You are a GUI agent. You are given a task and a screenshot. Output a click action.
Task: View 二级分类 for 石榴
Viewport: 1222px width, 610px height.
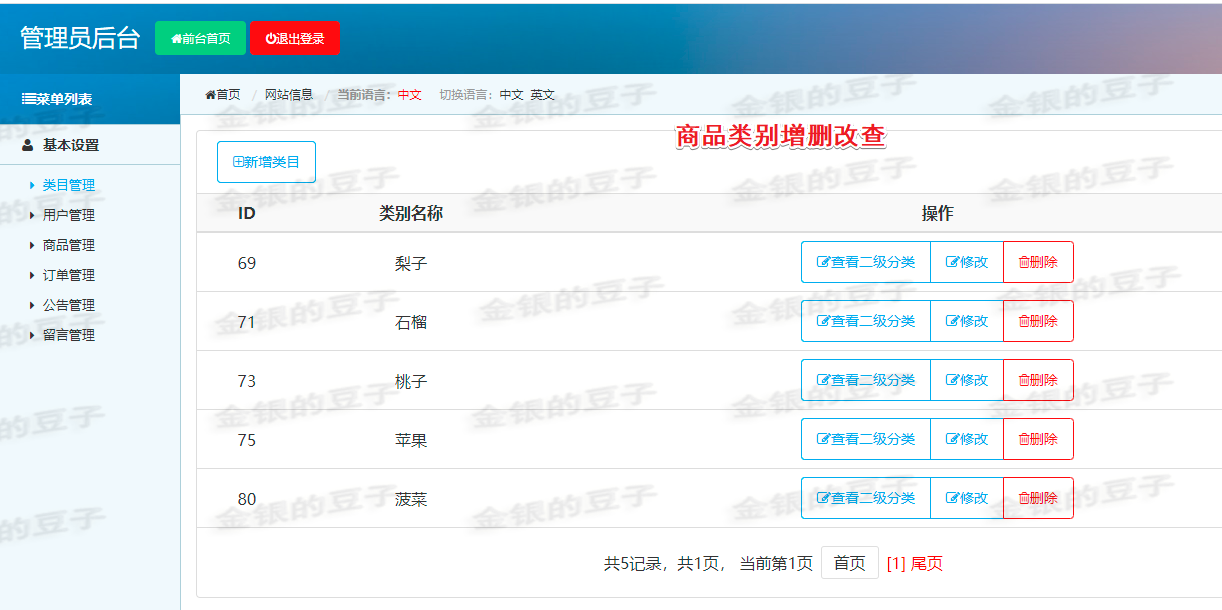pos(866,321)
